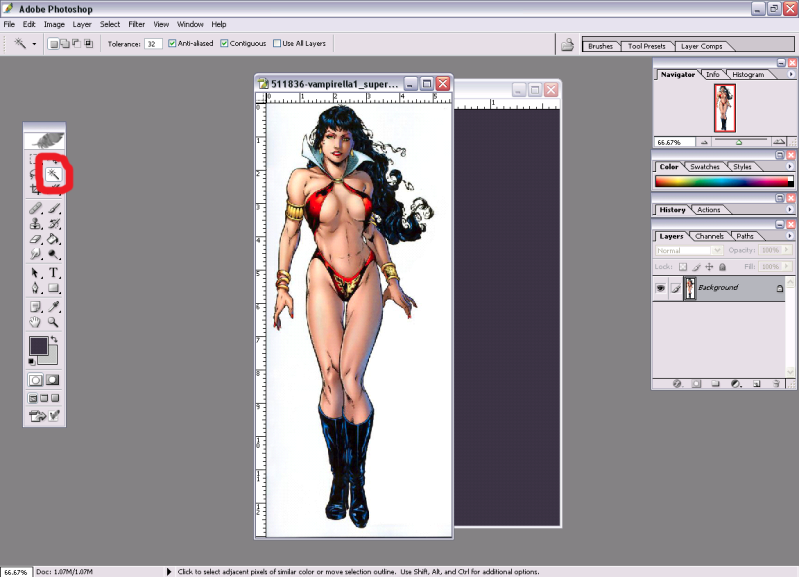Select the Eyedropper tool

[x=54, y=307]
